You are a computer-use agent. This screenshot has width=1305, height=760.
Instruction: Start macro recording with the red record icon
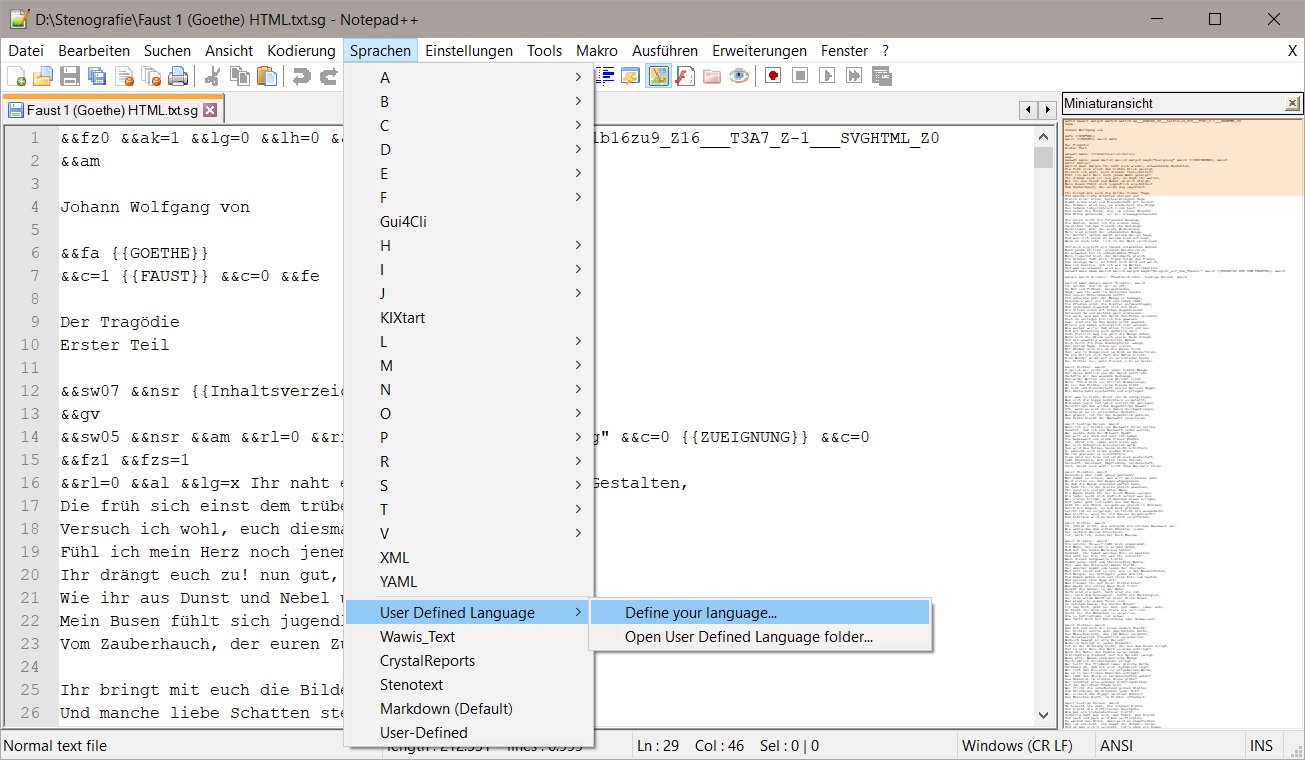(772, 76)
